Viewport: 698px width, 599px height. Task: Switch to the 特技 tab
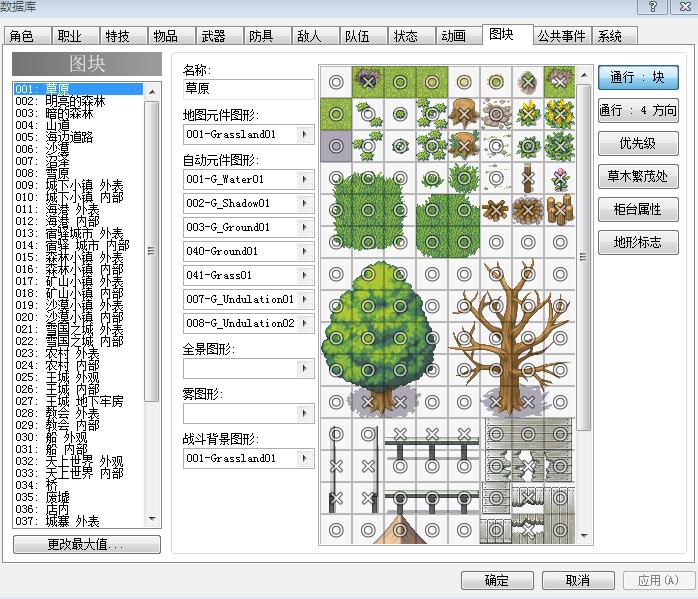pos(123,36)
